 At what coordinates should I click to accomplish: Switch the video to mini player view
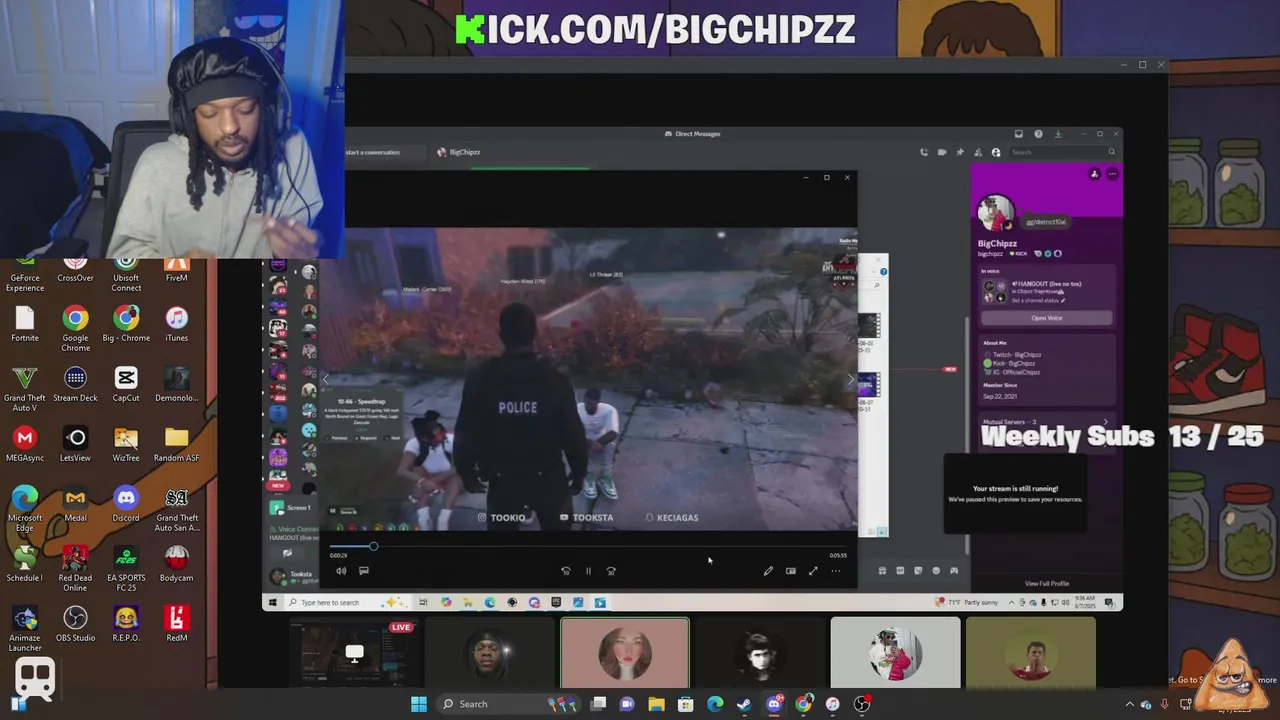(790, 571)
